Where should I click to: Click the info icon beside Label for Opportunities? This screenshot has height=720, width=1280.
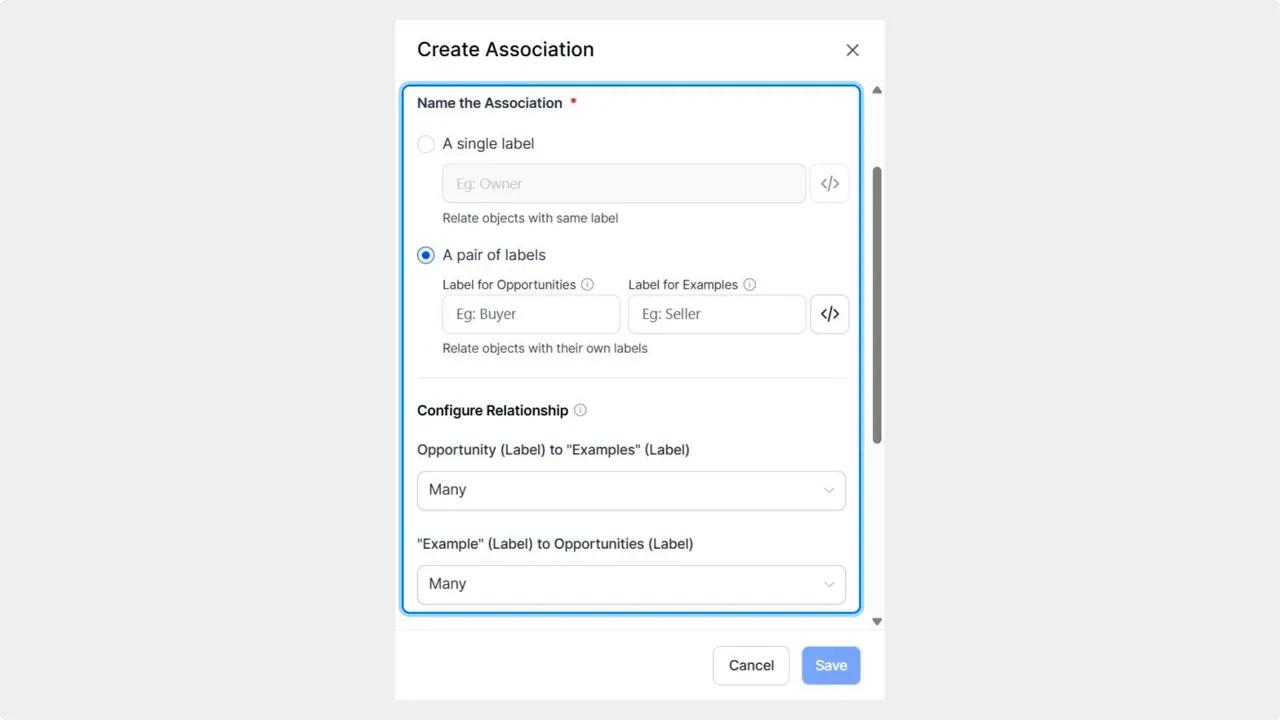pyautogui.click(x=587, y=284)
